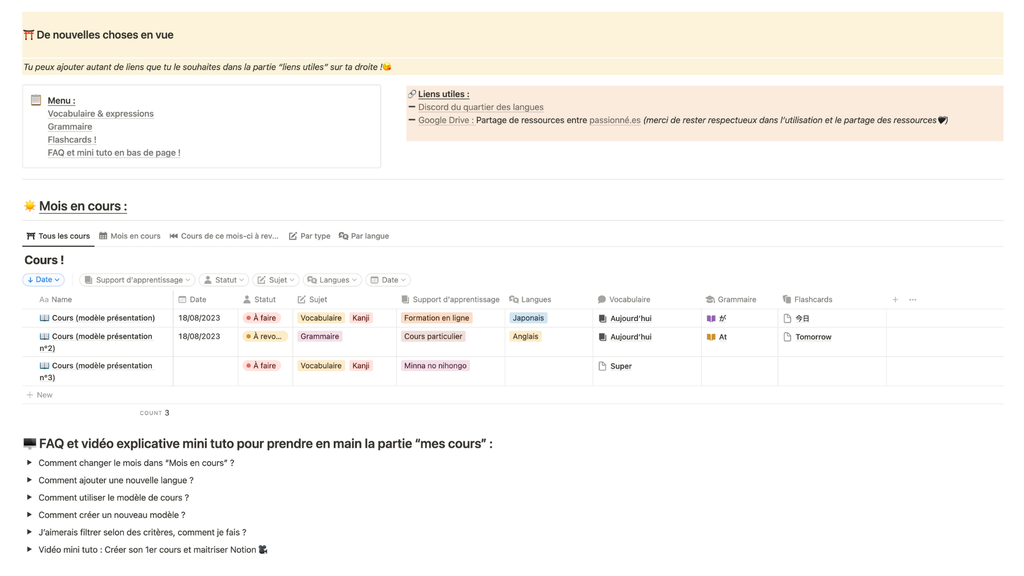Click the computer icon beside the FAQ heading
The width and height of the screenshot is (1024, 576).
29,443
